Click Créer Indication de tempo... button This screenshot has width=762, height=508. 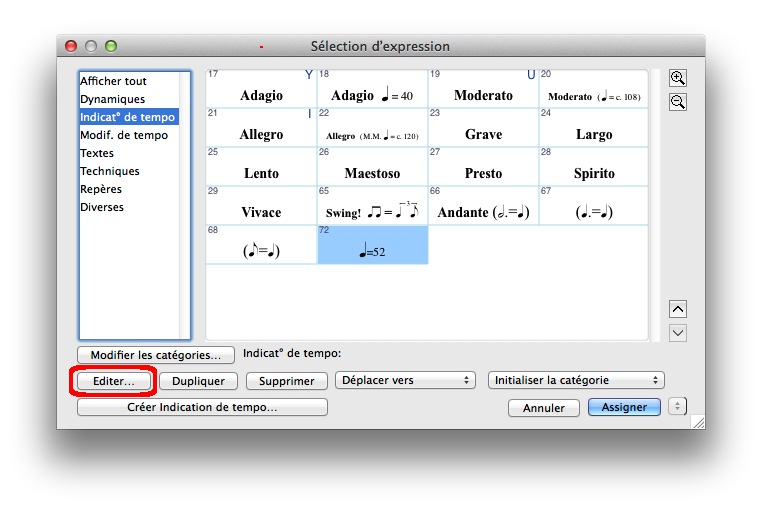point(202,407)
